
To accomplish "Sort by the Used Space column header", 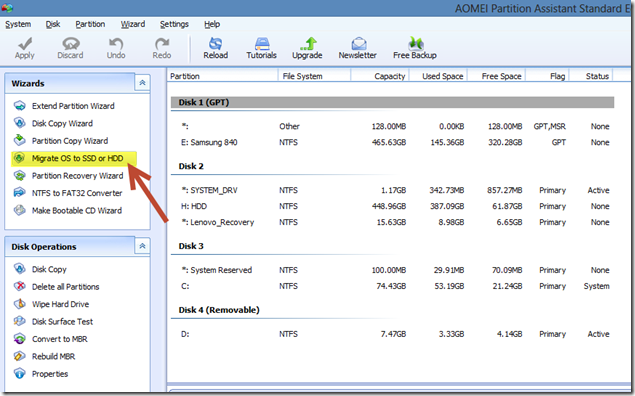I will point(439,76).
